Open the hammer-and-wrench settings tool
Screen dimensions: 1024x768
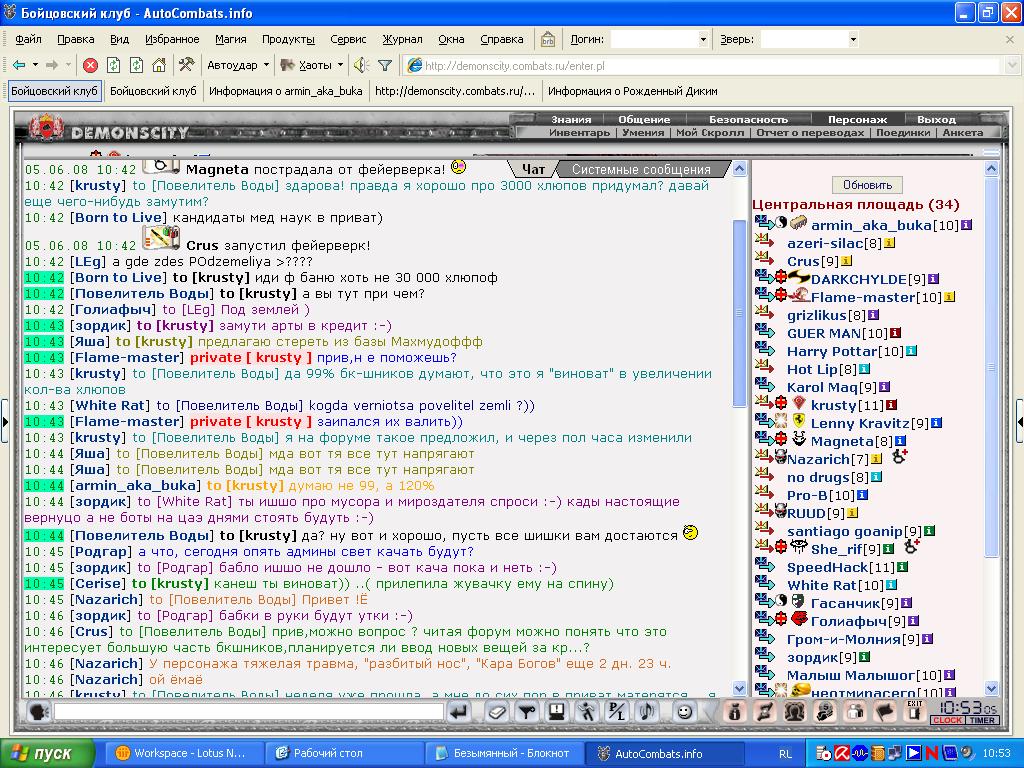point(186,65)
